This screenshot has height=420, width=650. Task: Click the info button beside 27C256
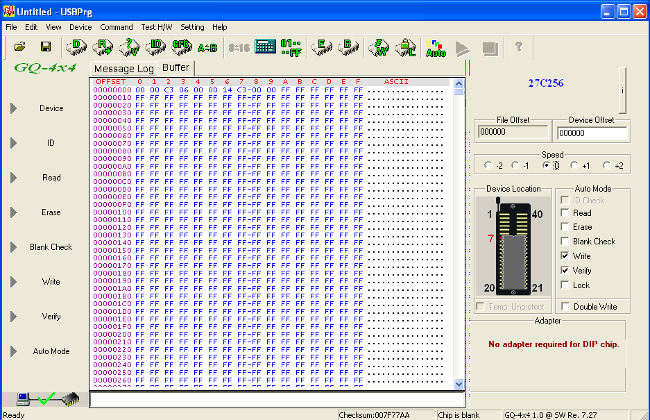tap(622, 90)
